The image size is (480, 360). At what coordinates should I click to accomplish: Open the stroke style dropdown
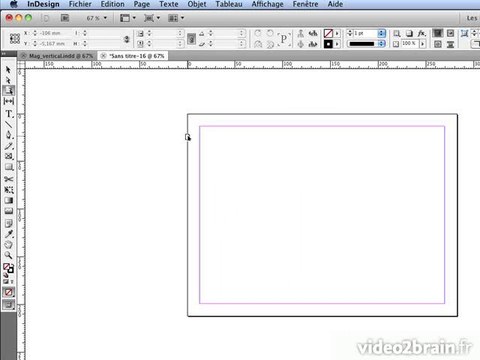pos(382,44)
